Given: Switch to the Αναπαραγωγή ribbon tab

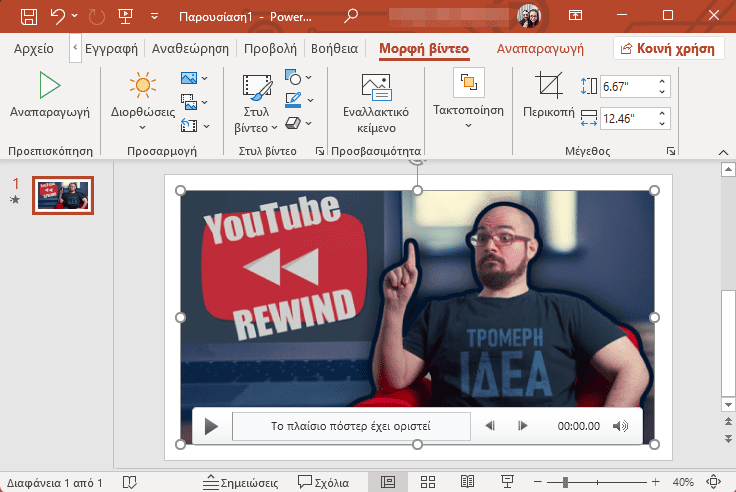Looking at the screenshot, I should point(540,49).
